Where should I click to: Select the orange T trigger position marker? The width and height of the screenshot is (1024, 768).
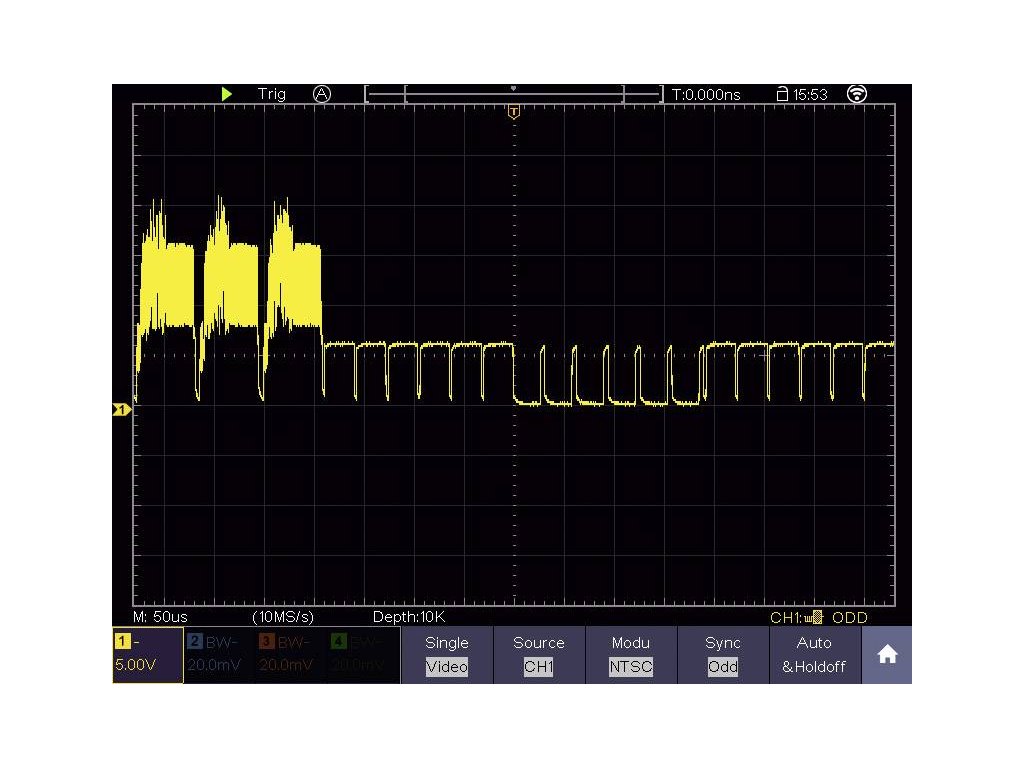click(x=514, y=112)
